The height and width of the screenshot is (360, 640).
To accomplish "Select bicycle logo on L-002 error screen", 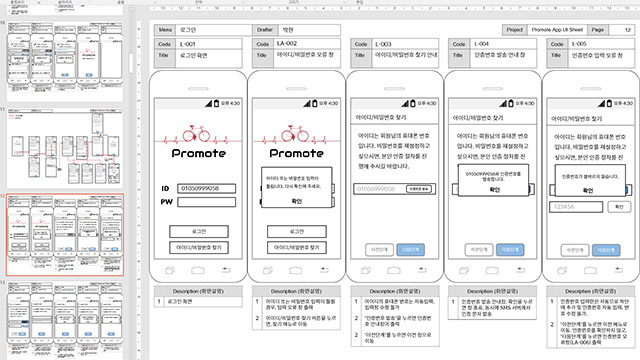I will (x=295, y=133).
